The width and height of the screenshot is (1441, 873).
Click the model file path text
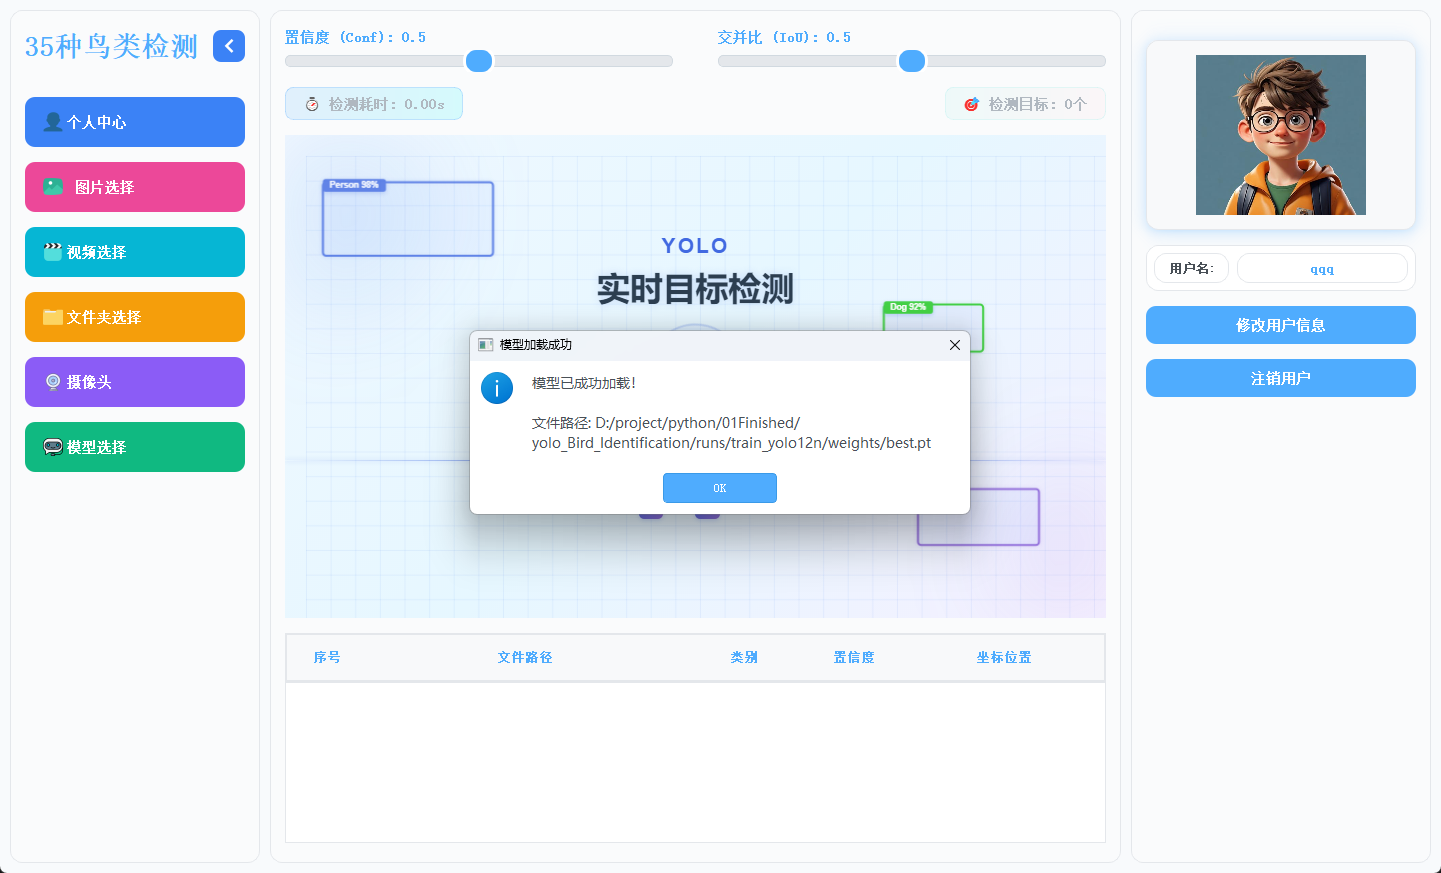point(731,433)
